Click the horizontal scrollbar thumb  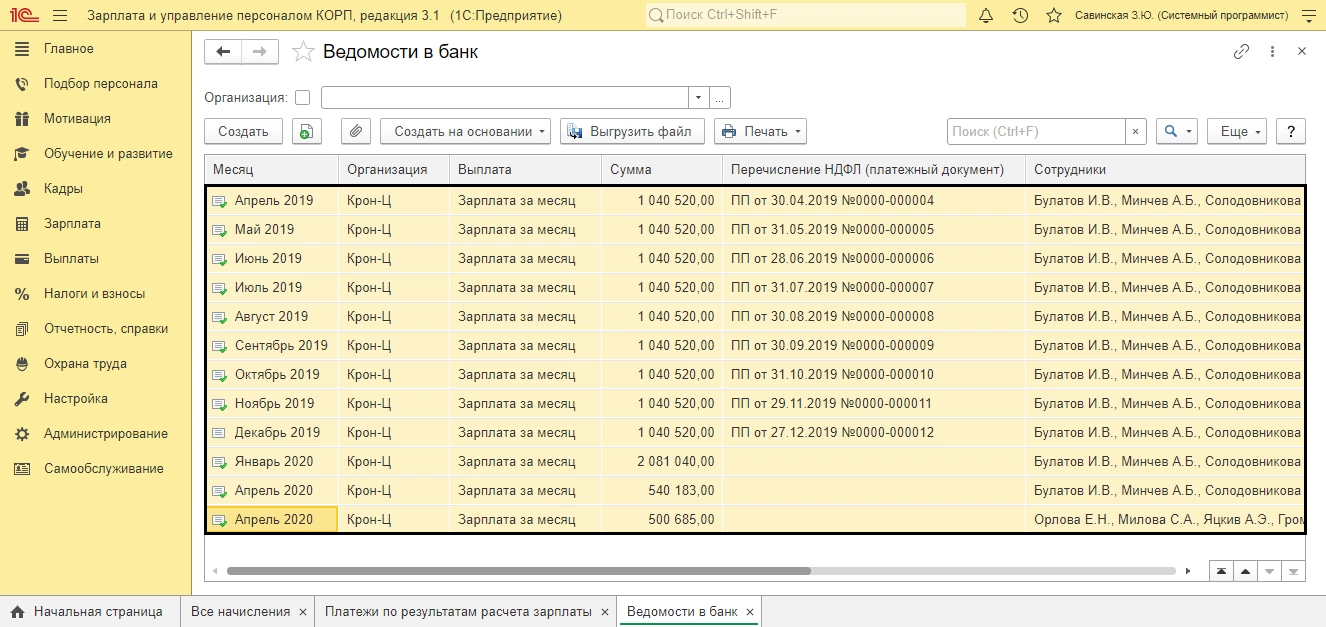click(x=518, y=571)
